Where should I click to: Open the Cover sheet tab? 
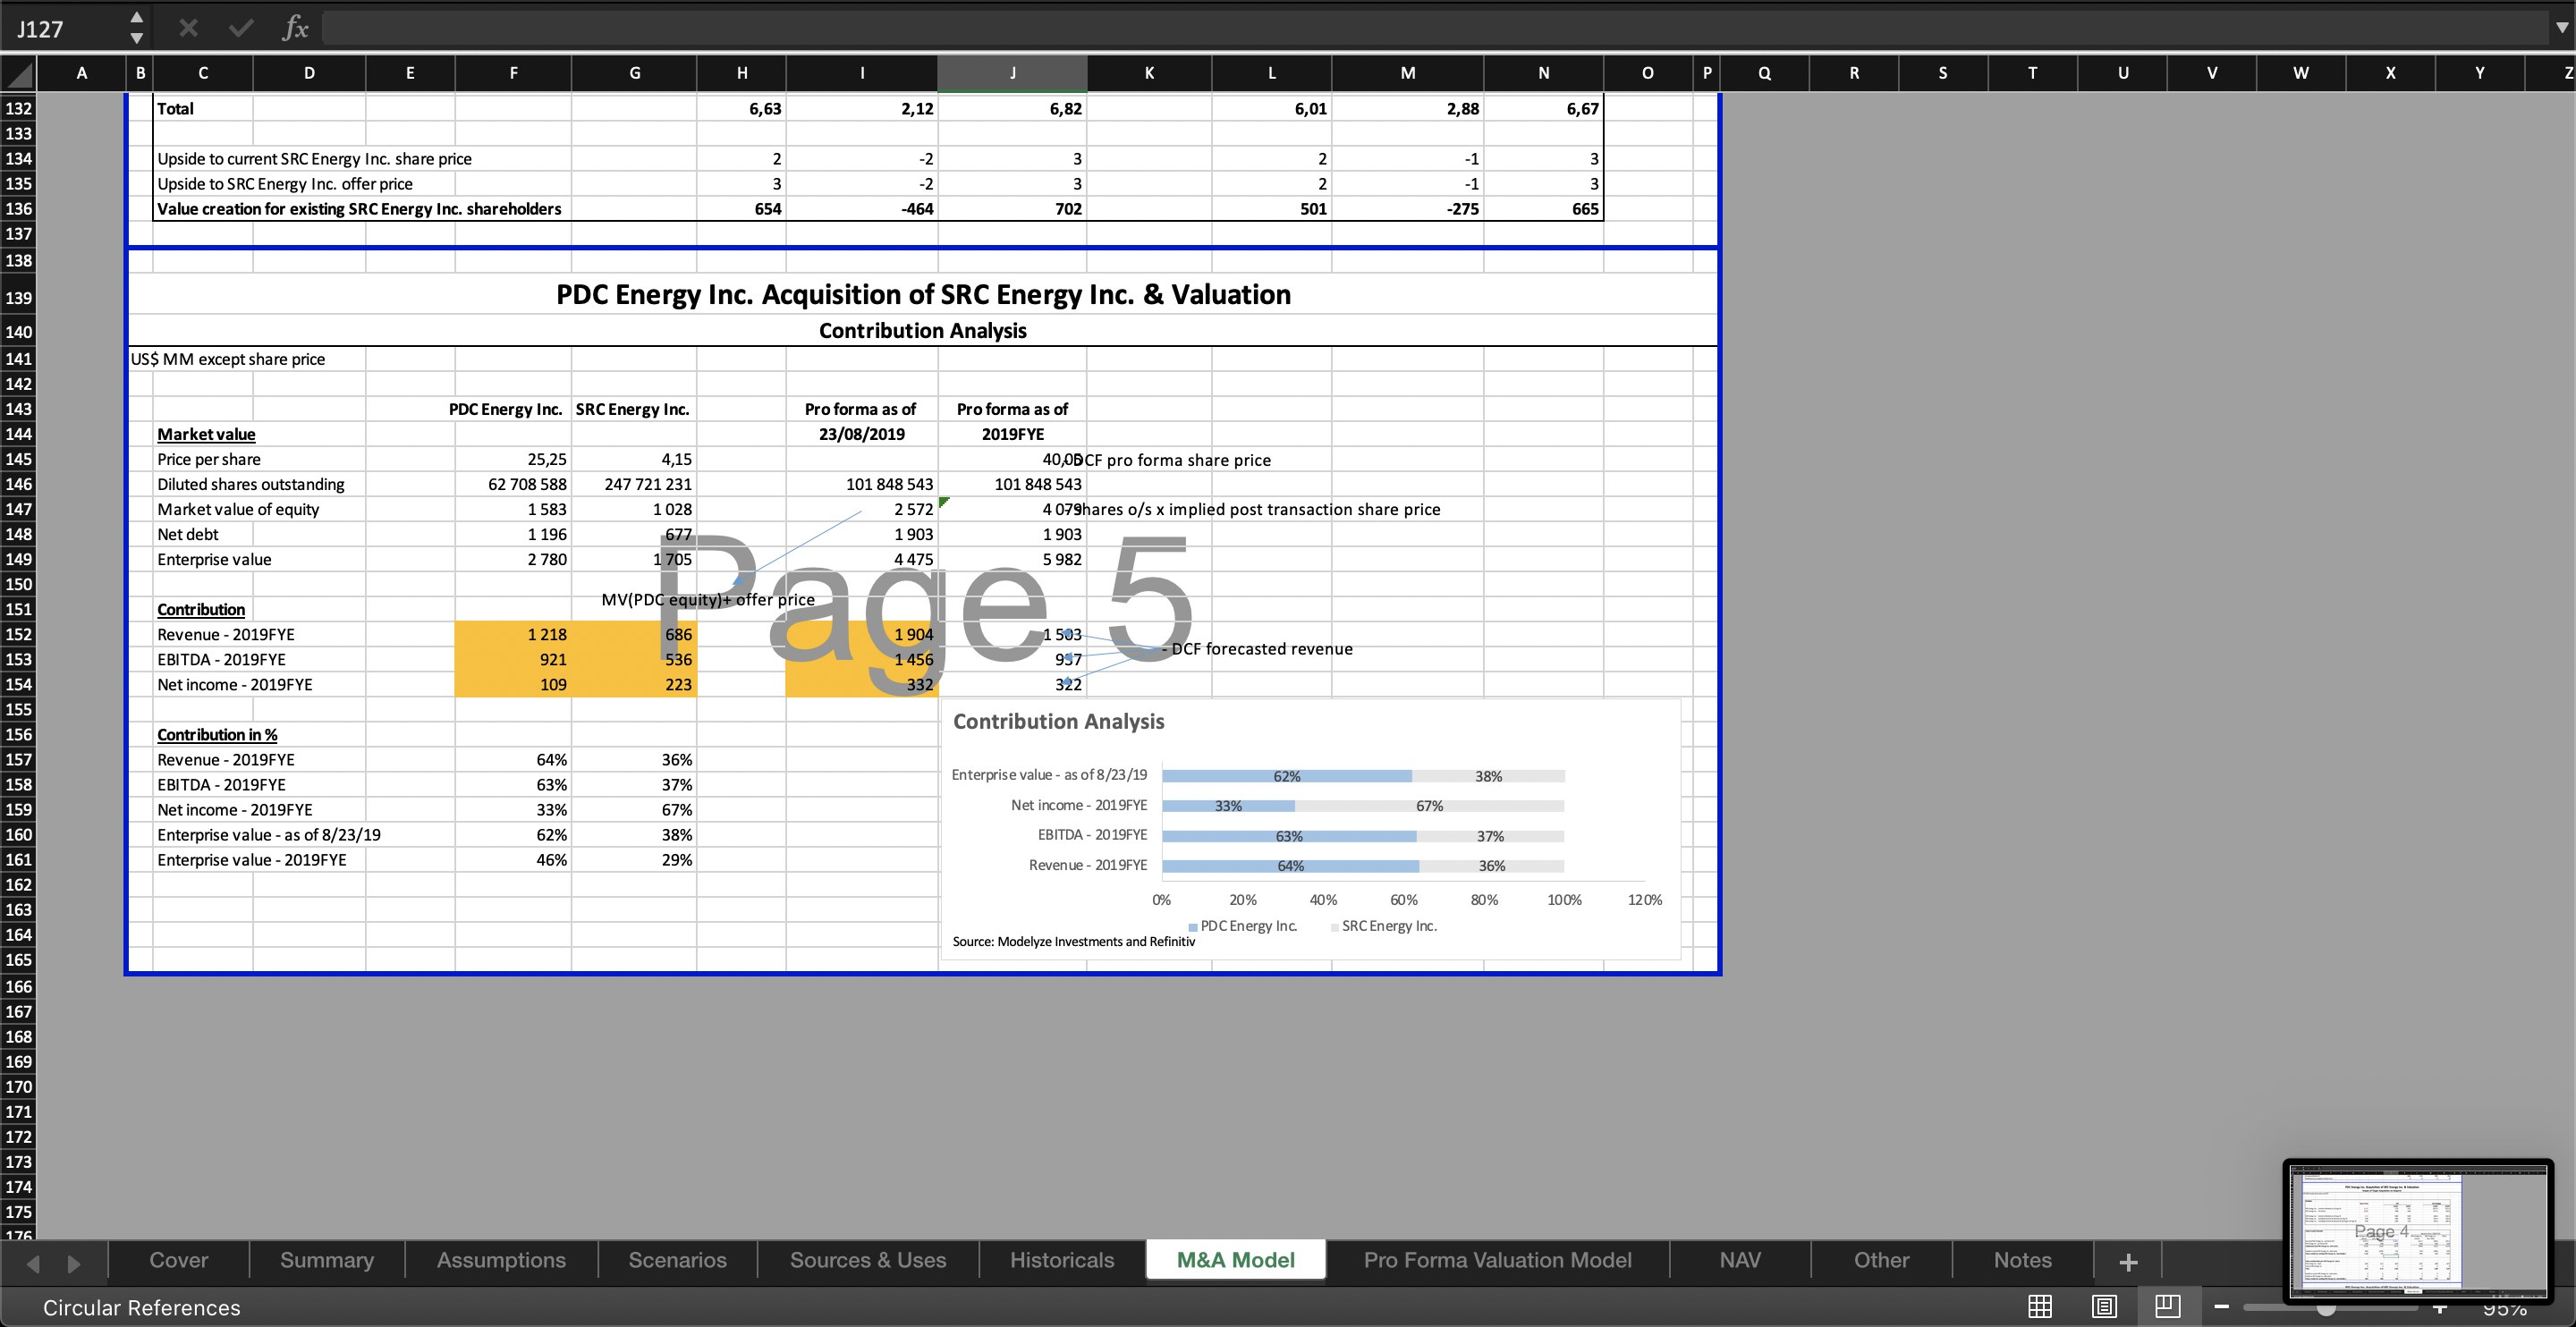179,1260
